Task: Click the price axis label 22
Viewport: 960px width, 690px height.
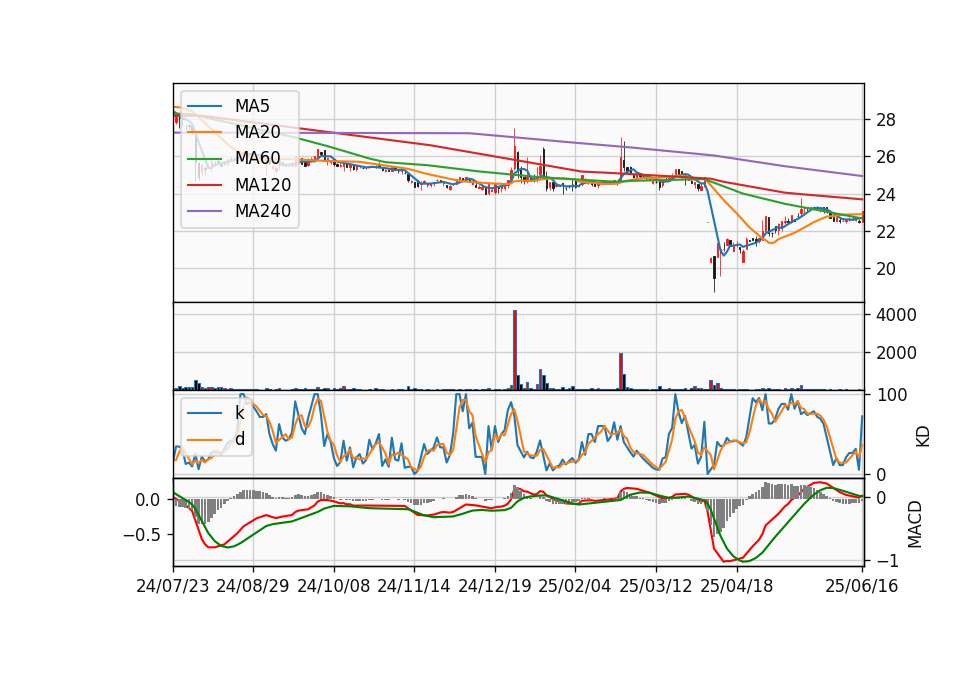Action: pos(886,231)
